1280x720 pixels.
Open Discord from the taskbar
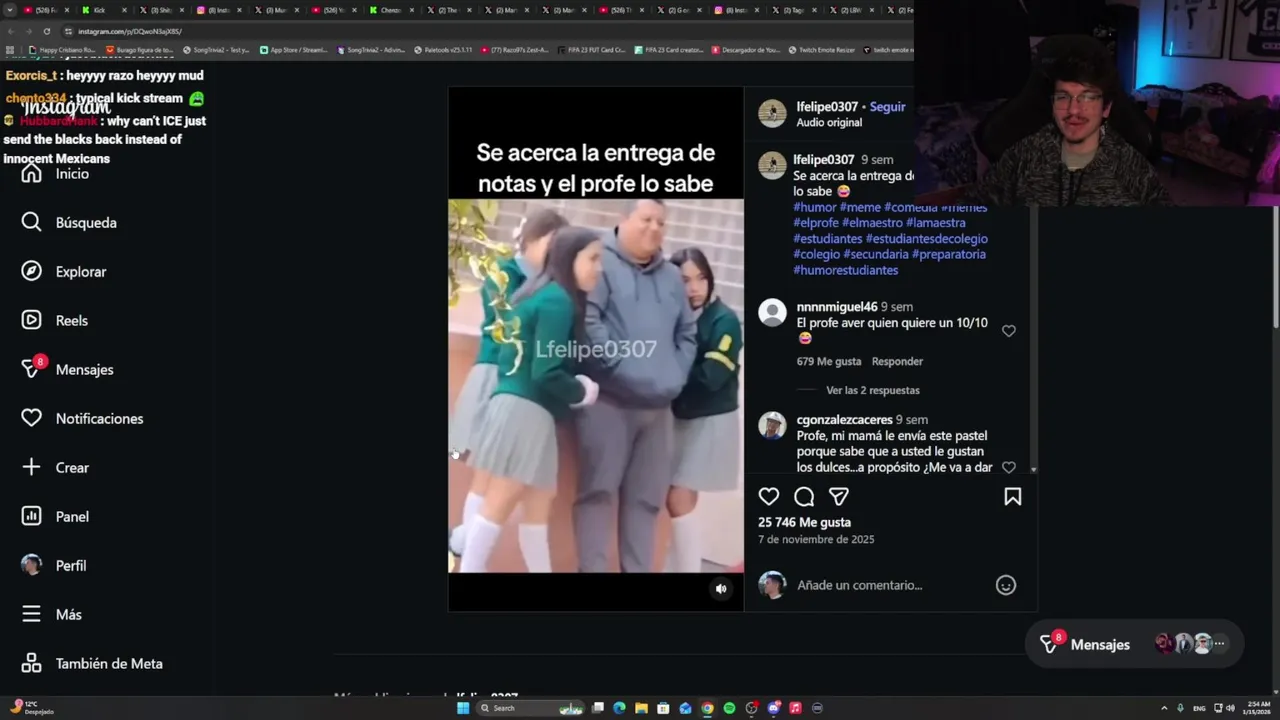[x=773, y=708]
